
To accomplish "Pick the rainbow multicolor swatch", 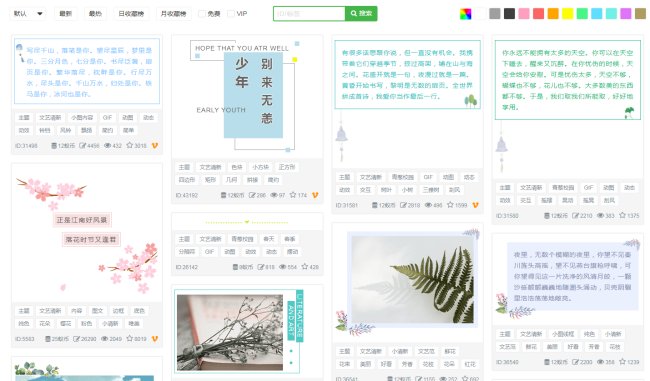I will click(466, 14).
